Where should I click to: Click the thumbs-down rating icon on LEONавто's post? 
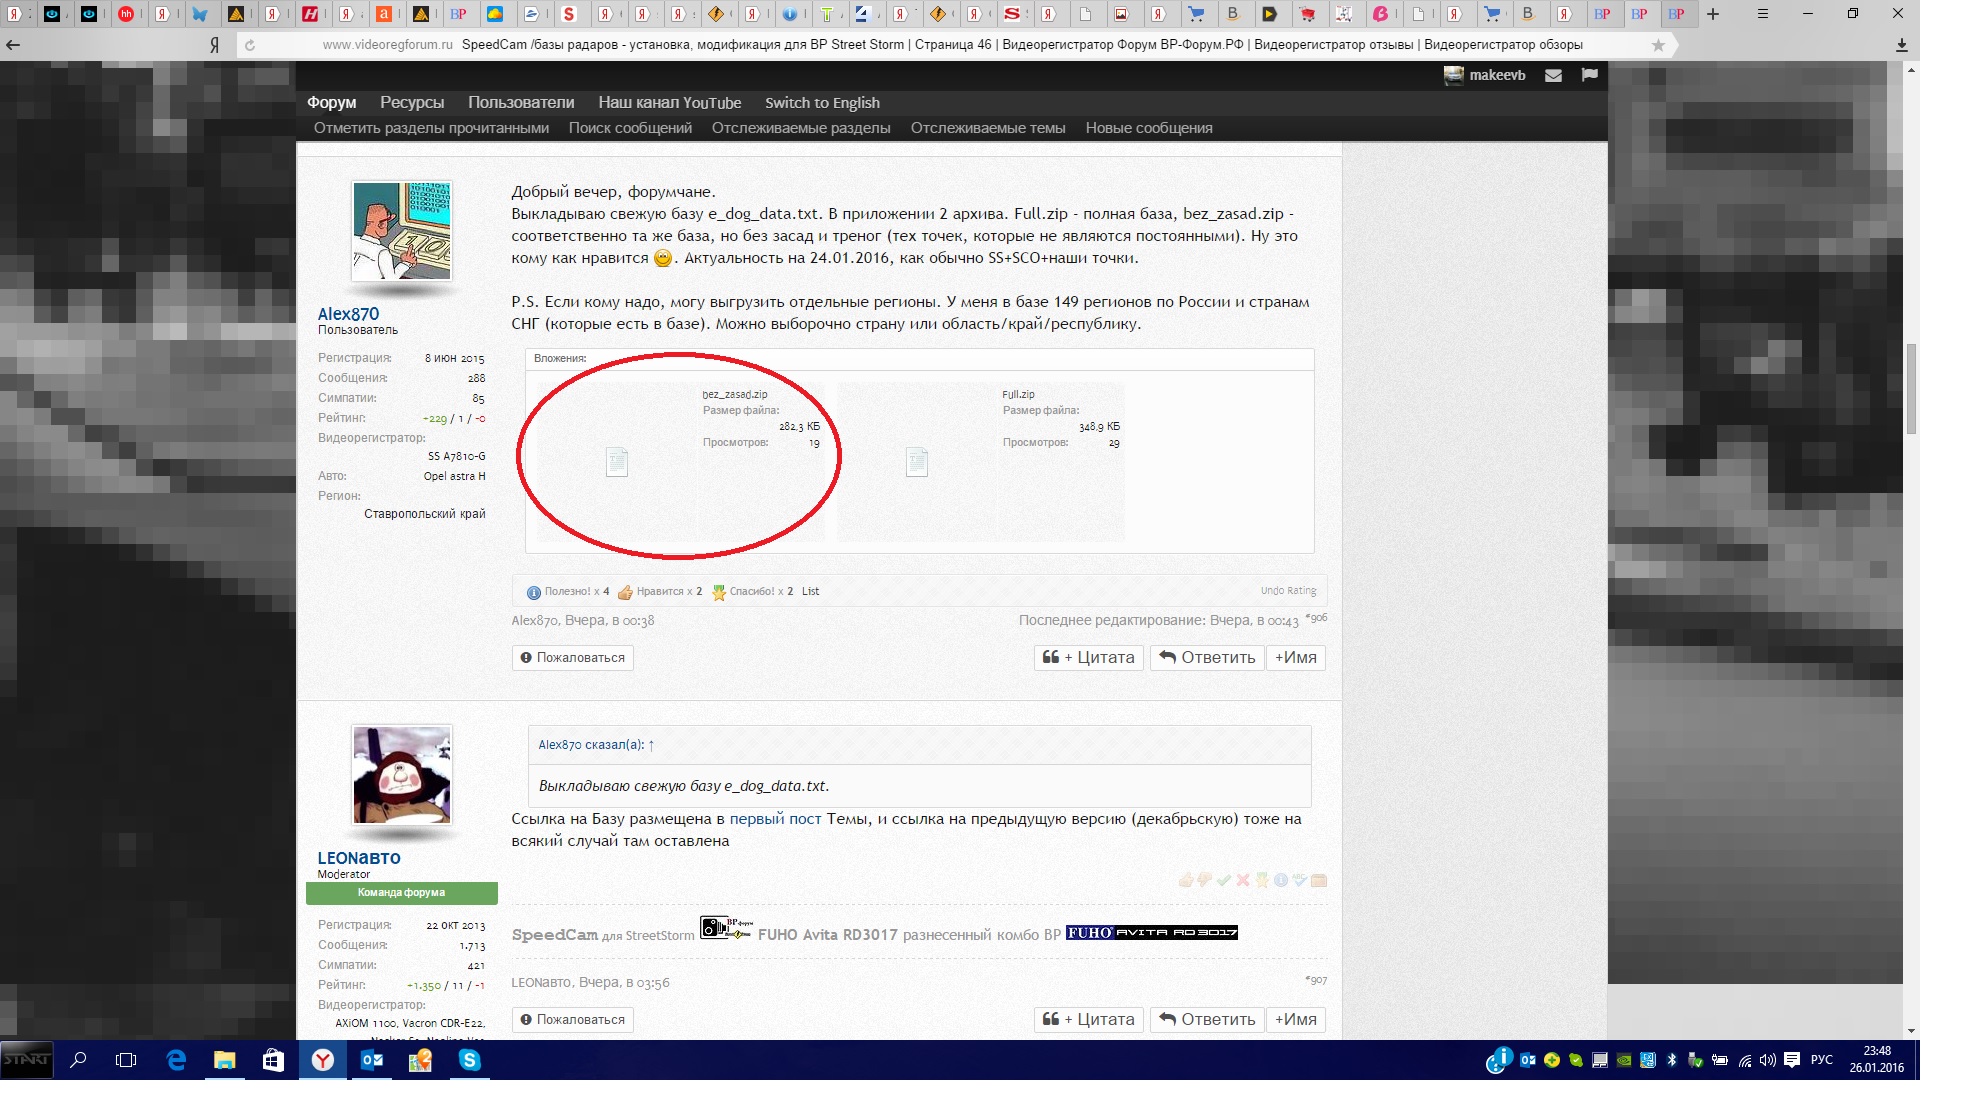click(1205, 880)
